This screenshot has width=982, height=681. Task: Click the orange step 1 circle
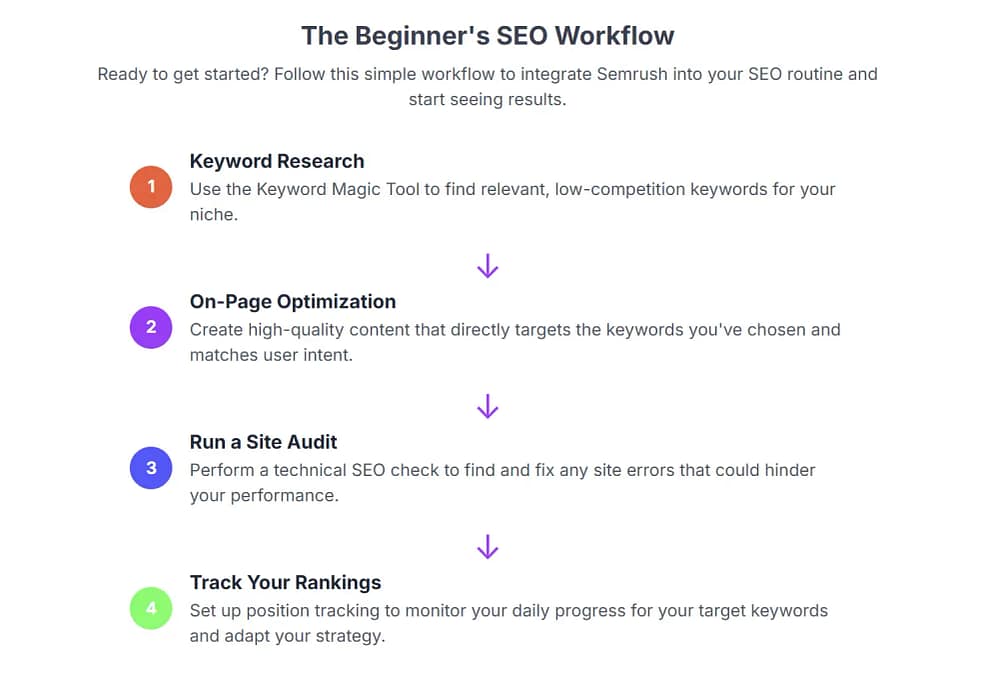point(152,187)
